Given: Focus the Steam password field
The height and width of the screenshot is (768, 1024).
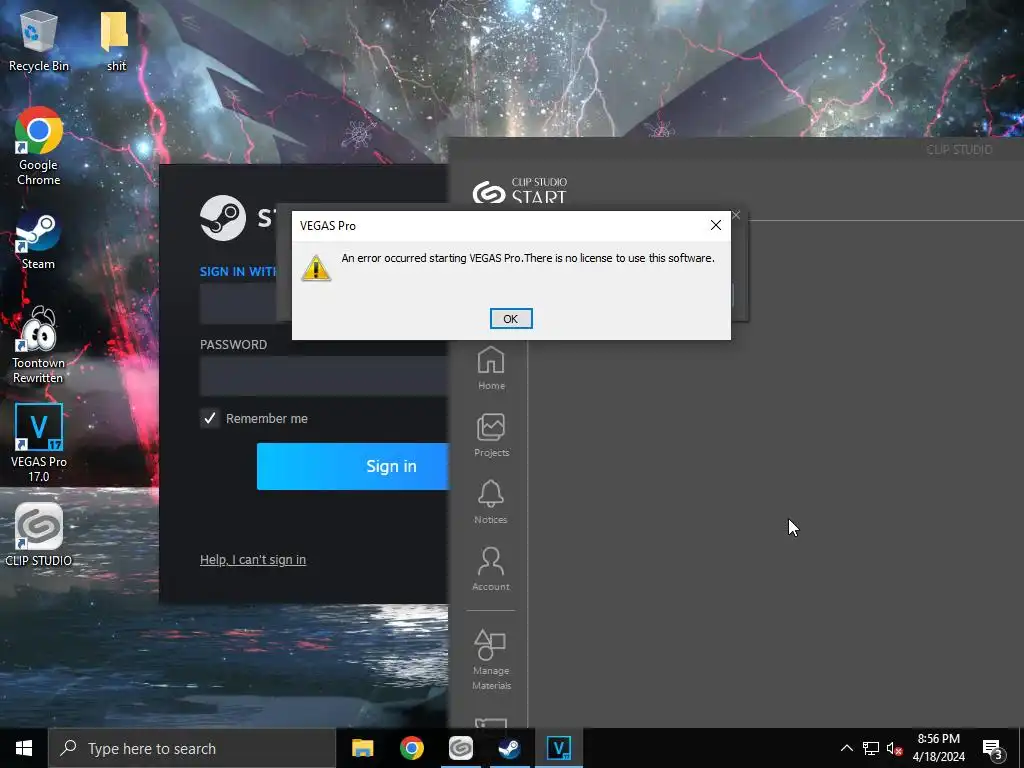Looking at the screenshot, I should click(x=324, y=376).
